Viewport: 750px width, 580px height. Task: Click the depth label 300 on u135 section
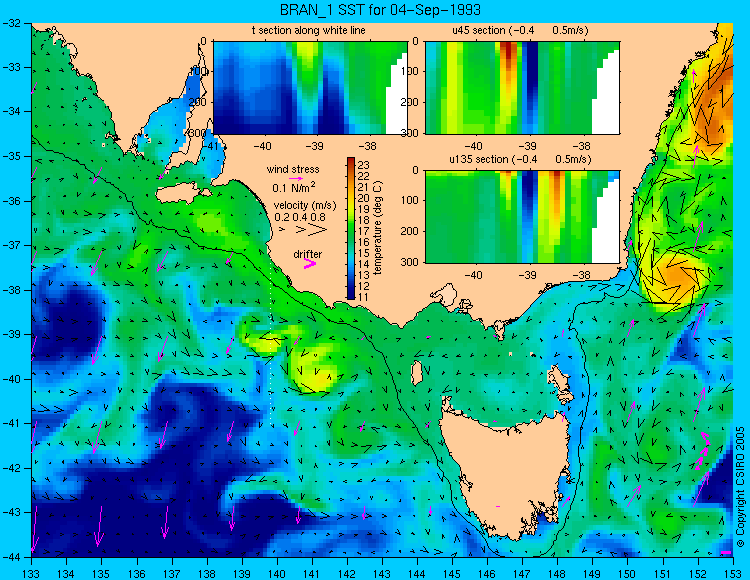410,262
